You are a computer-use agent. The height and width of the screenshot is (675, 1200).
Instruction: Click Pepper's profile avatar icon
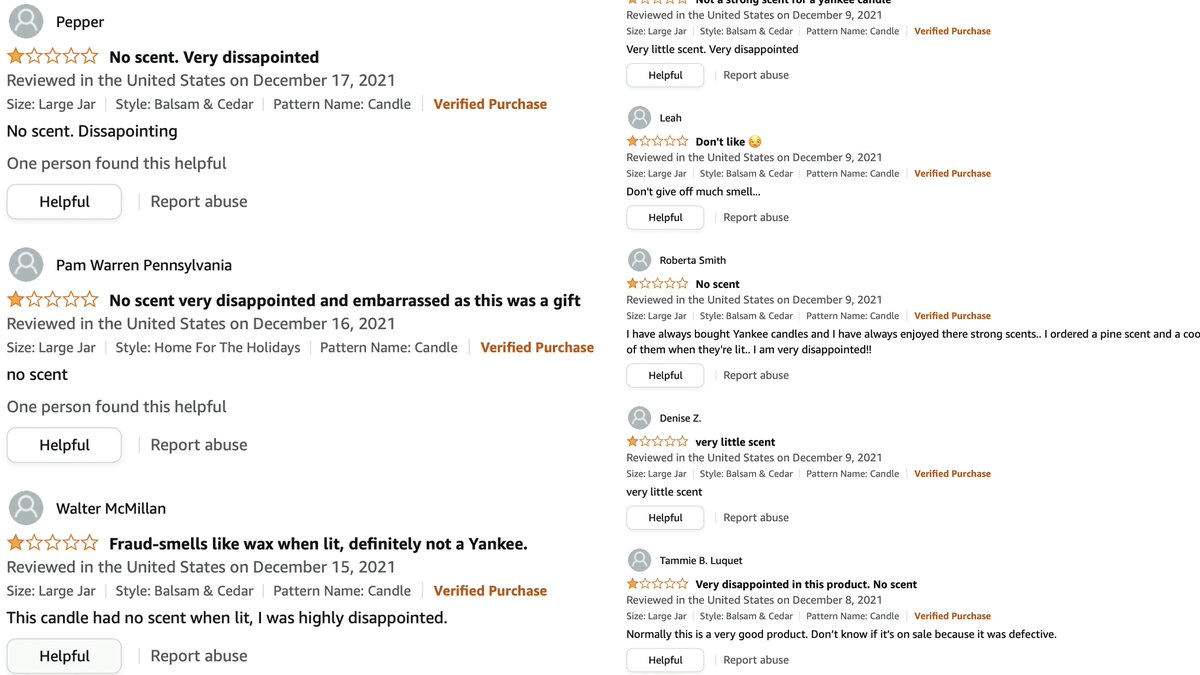pos(25,21)
